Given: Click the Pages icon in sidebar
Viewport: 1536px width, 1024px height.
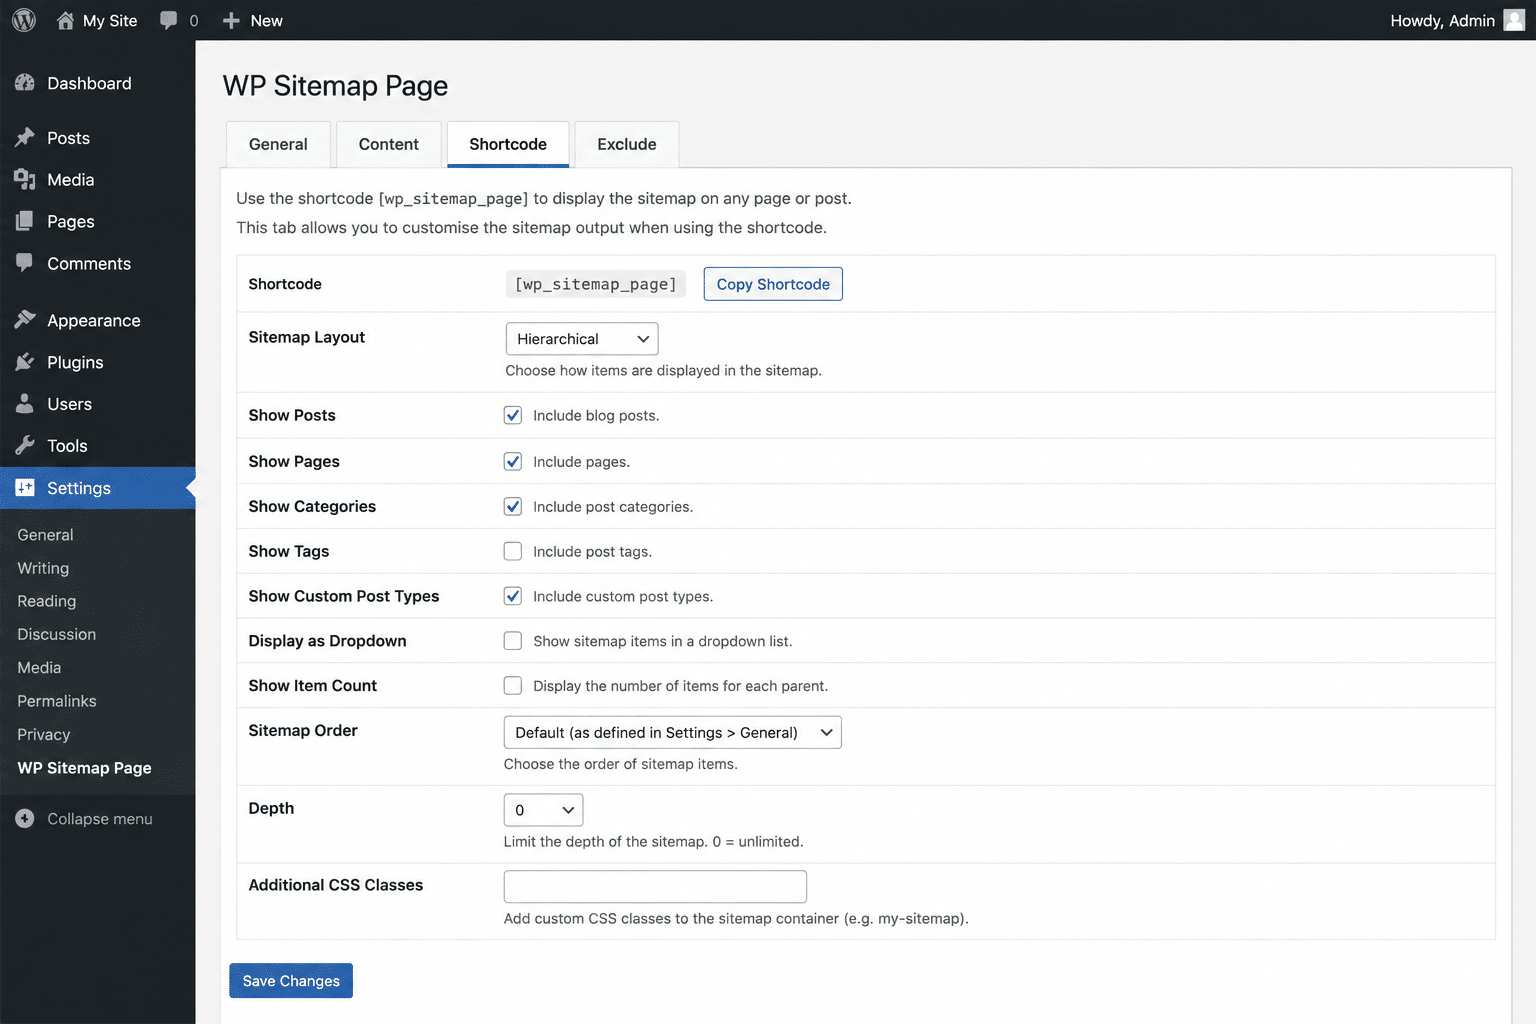Looking at the screenshot, I should pyautogui.click(x=25, y=222).
